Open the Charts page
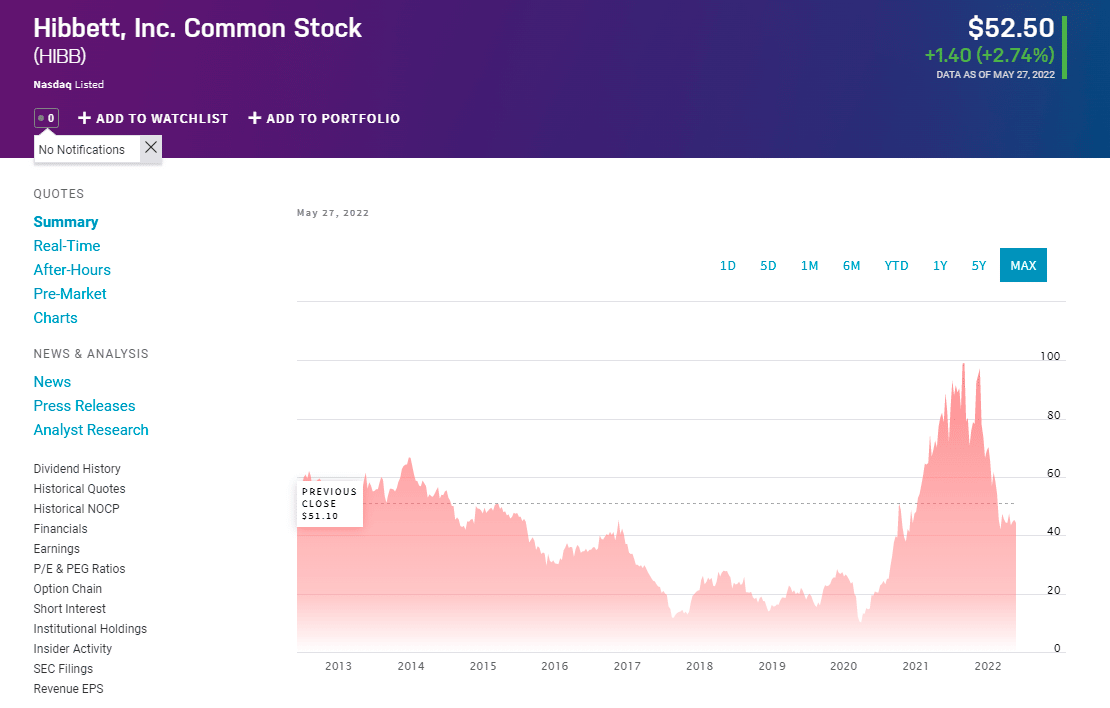1110x708 pixels. point(55,318)
